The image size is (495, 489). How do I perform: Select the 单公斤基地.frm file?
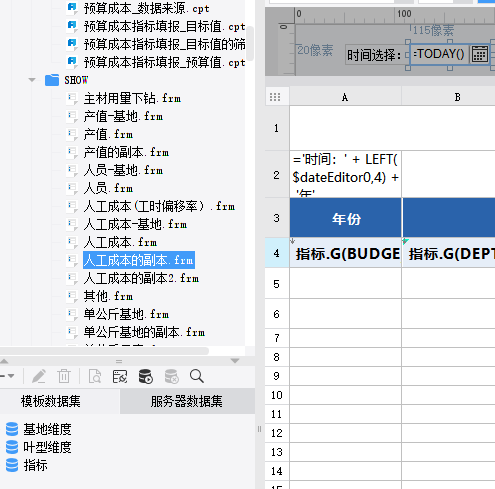click(x=126, y=314)
